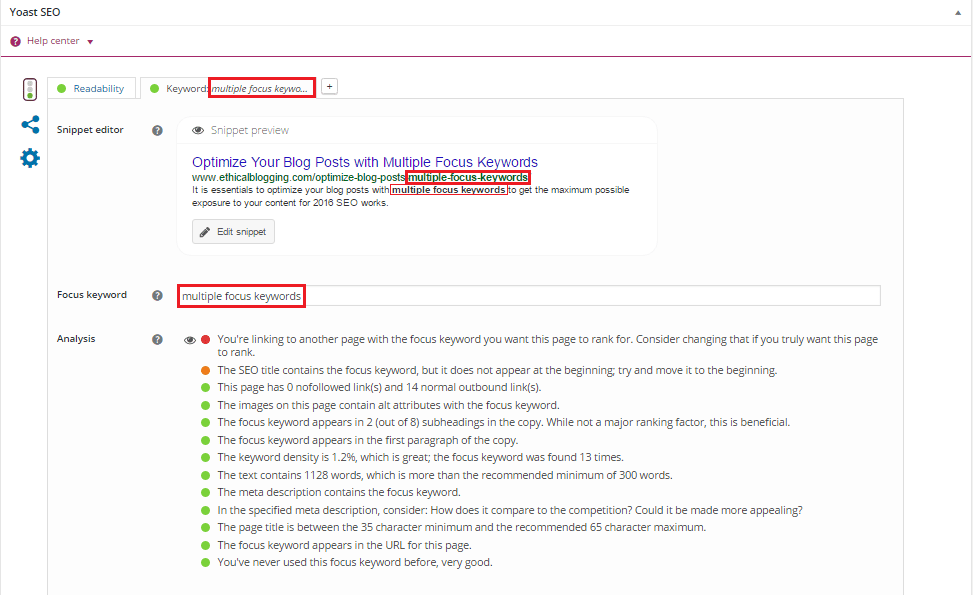Toggle the marks-in-text eye in Analysis
This screenshot has height=595, width=973.
click(x=189, y=339)
